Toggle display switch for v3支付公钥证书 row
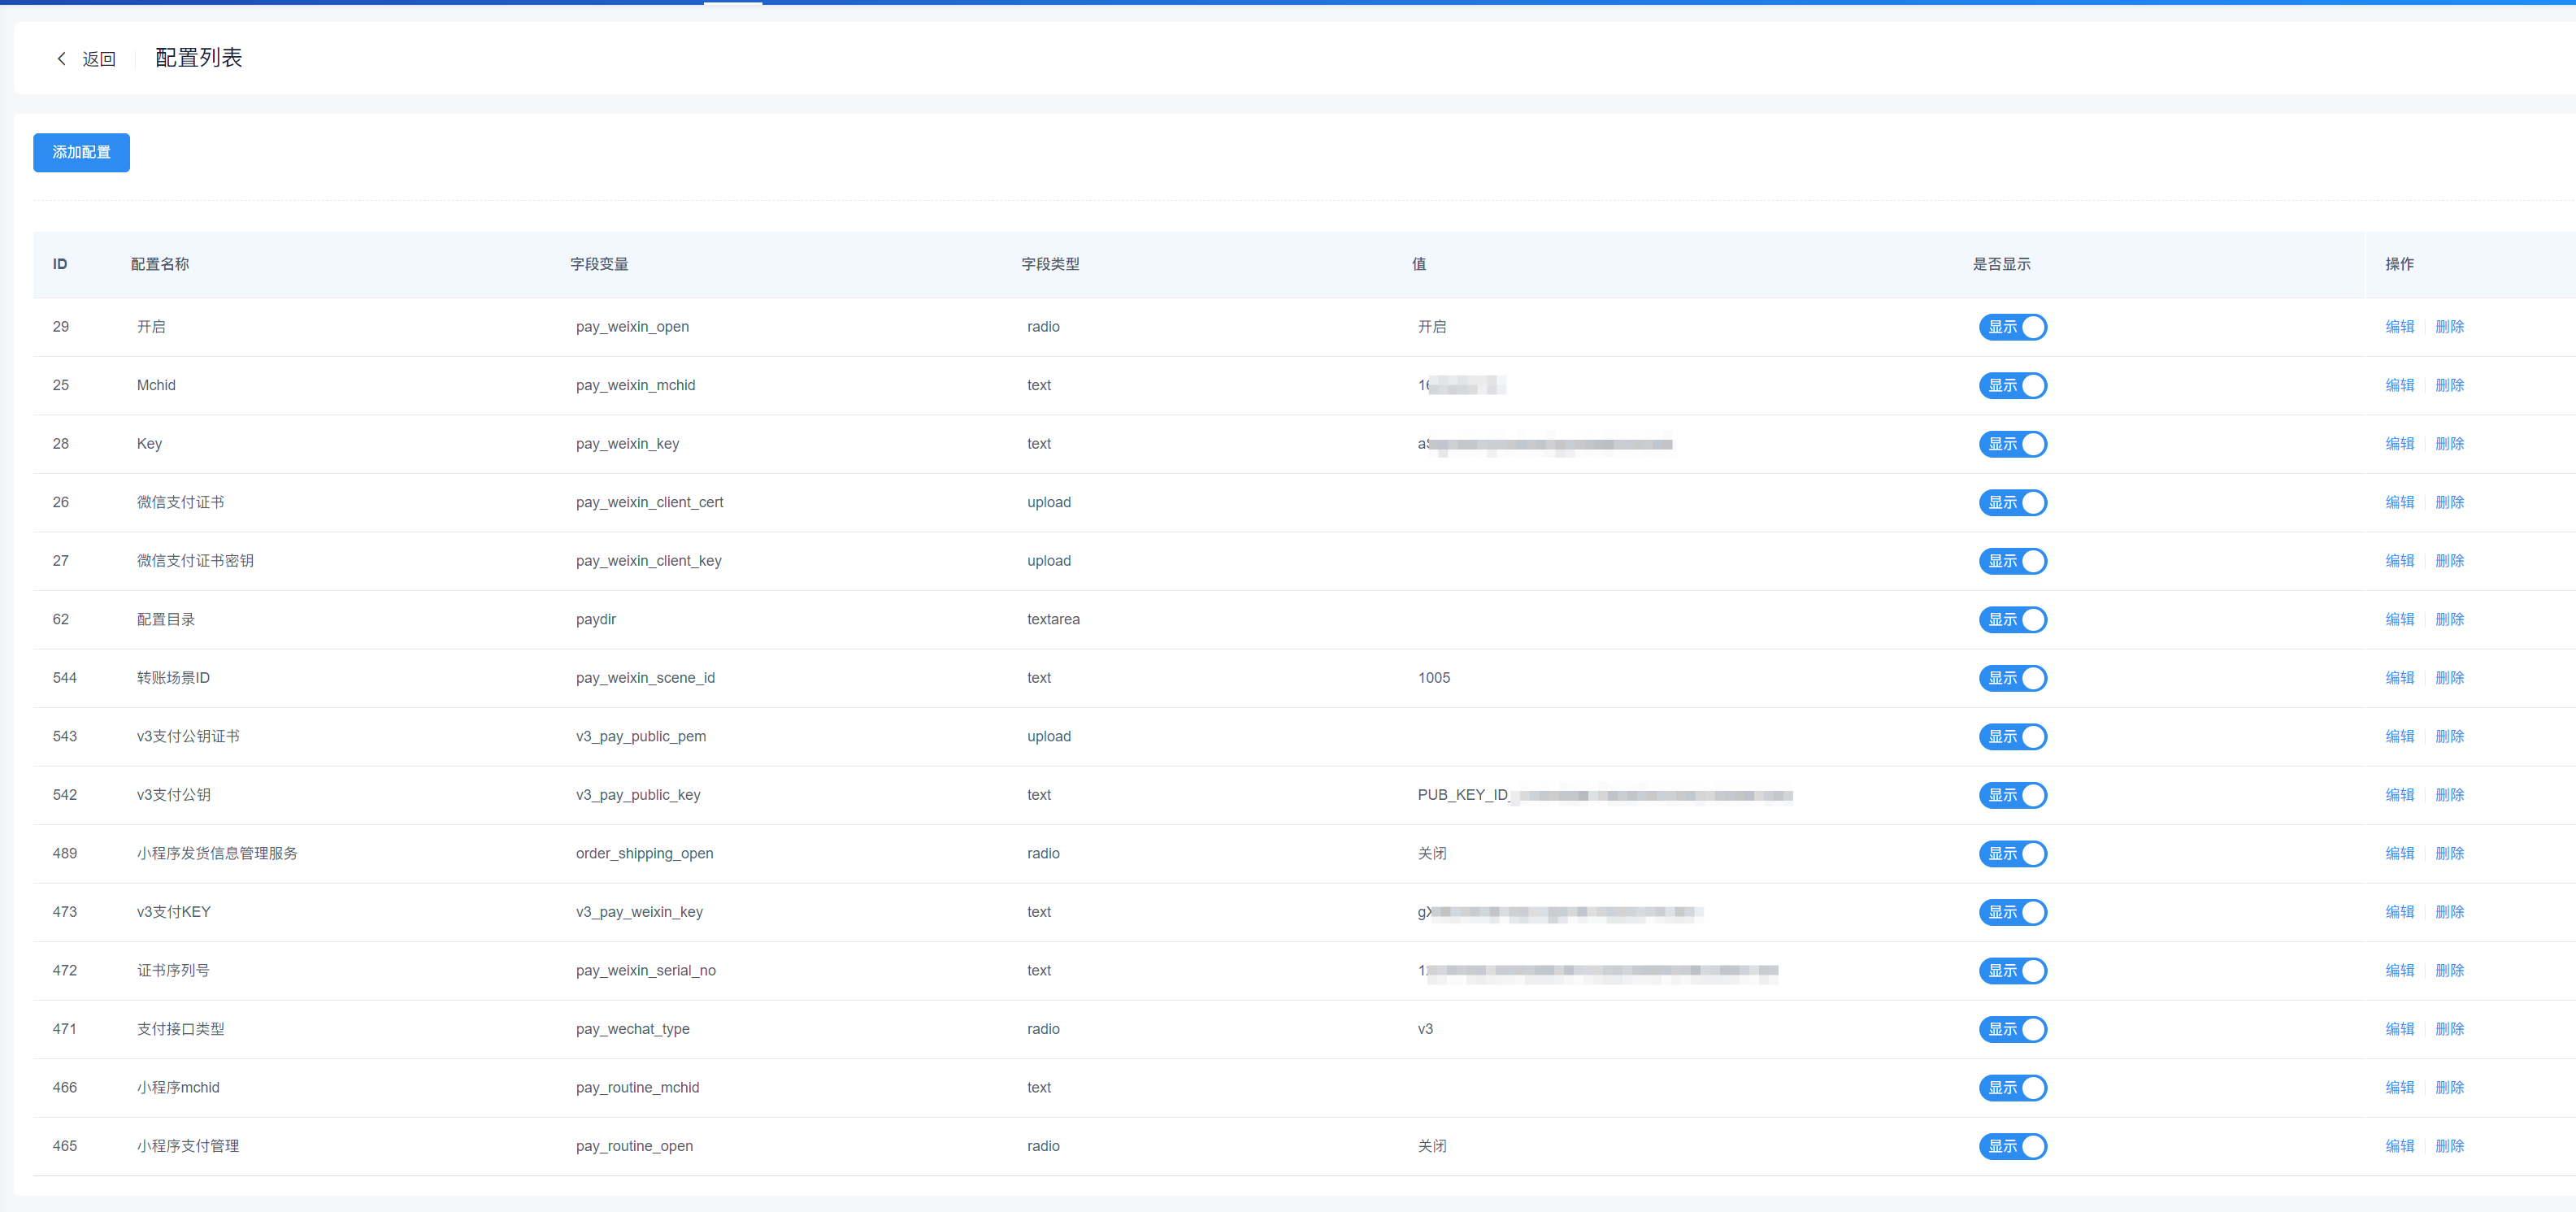The image size is (2576, 1212). [x=2012, y=736]
